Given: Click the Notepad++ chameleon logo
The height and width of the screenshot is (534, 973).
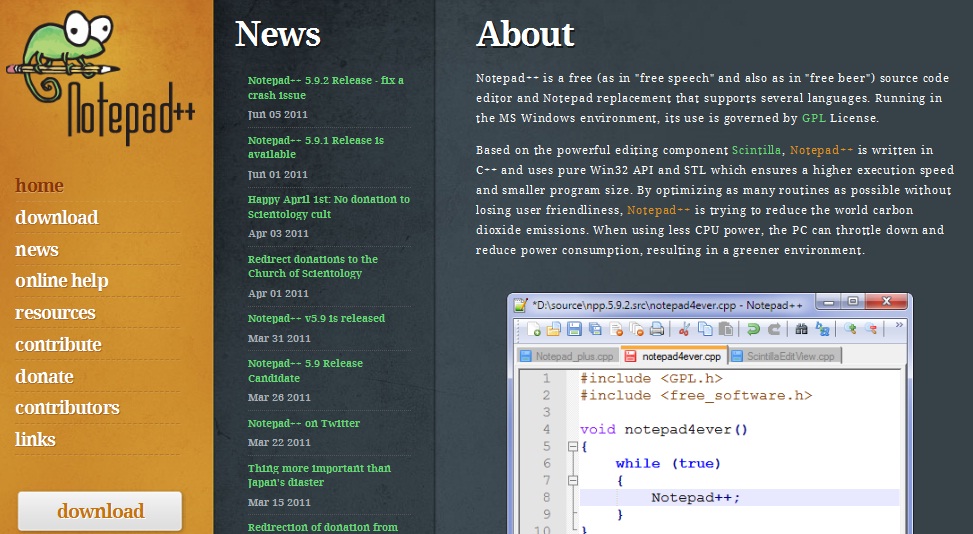Looking at the screenshot, I should pos(101,78).
